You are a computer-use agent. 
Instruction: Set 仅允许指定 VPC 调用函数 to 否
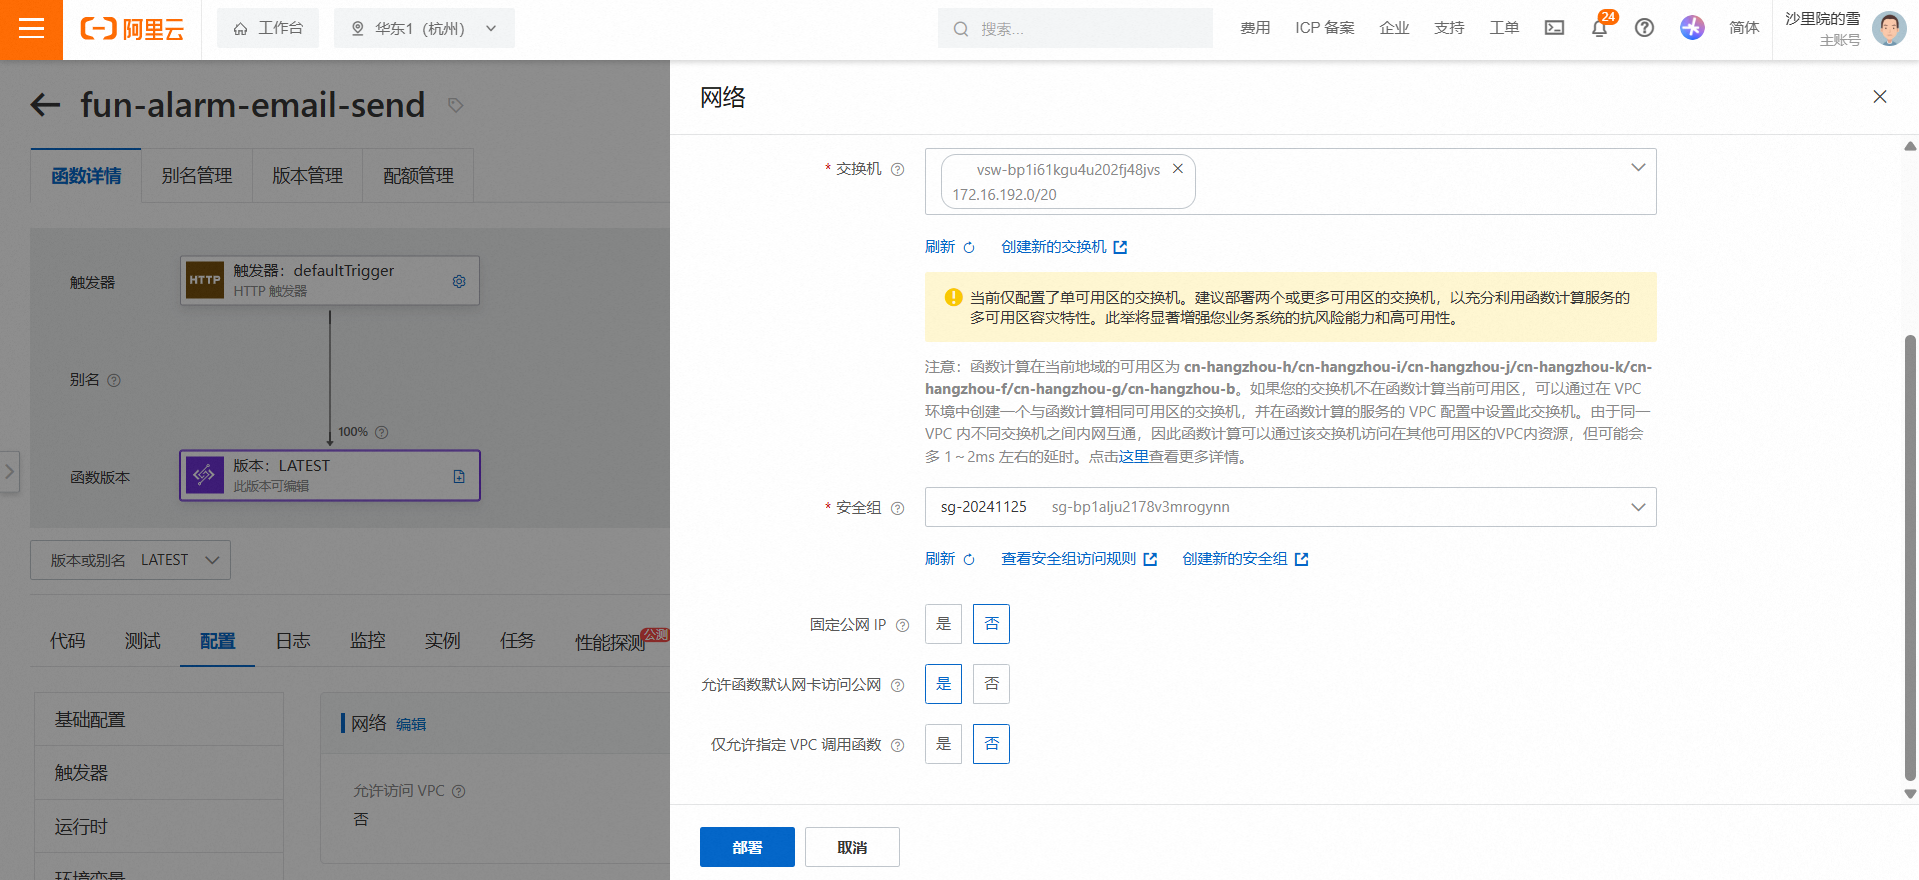tap(991, 744)
